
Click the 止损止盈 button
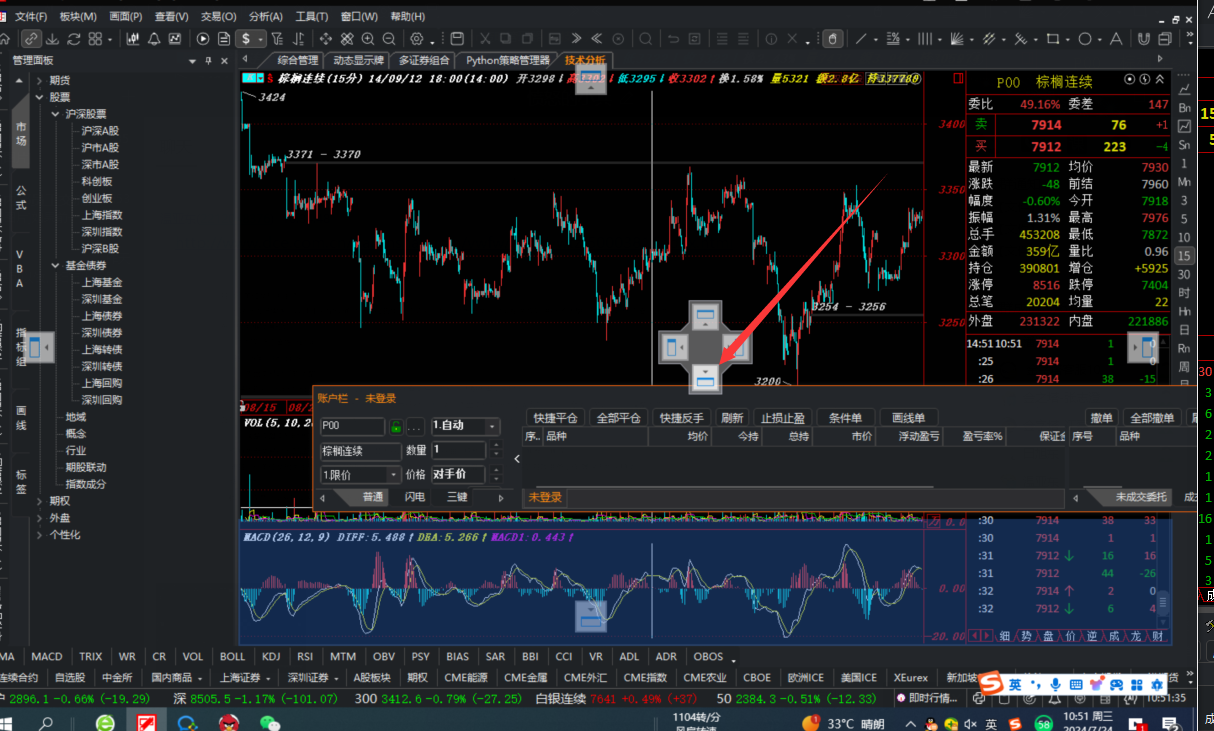pos(783,418)
